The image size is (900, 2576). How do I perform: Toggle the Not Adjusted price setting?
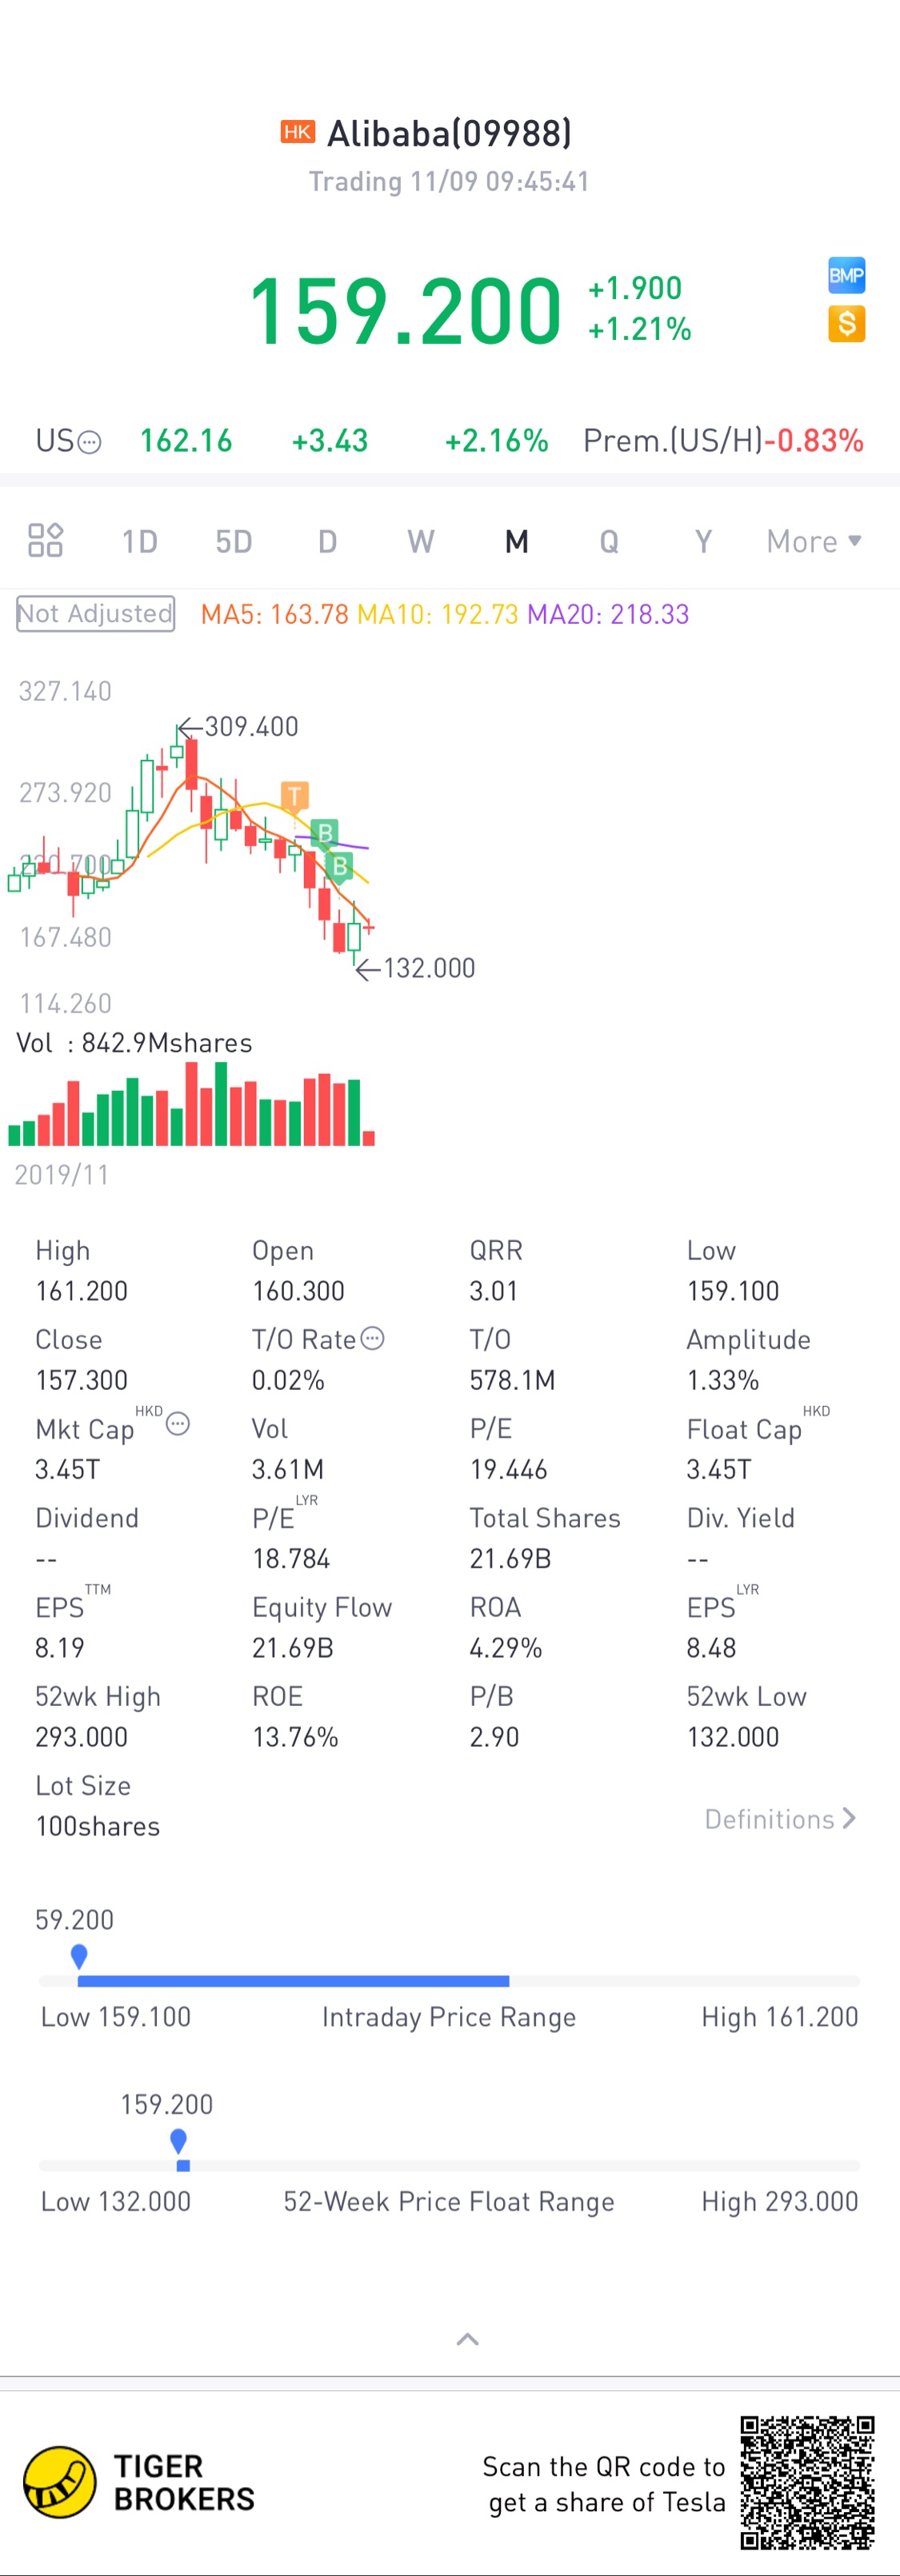pos(96,613)
